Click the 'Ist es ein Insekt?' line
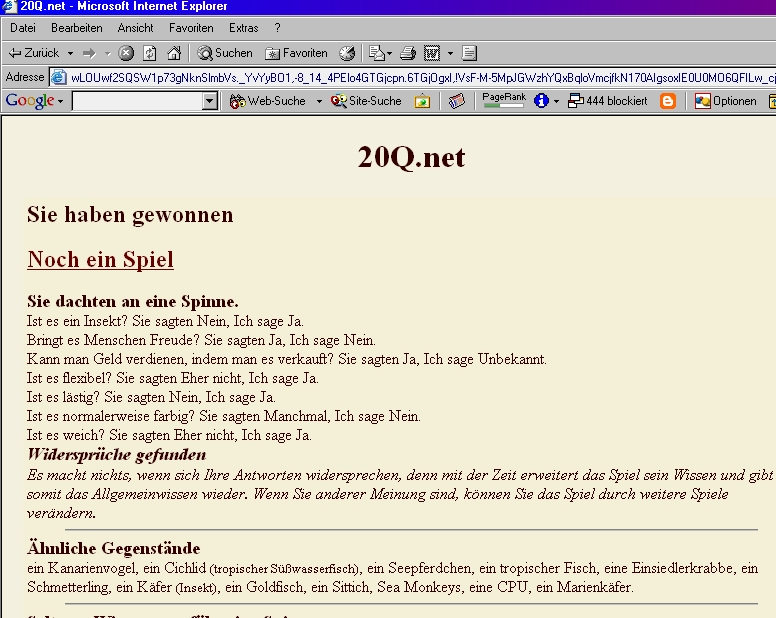This screenshot has height=618, width=776. pos(165,321)
